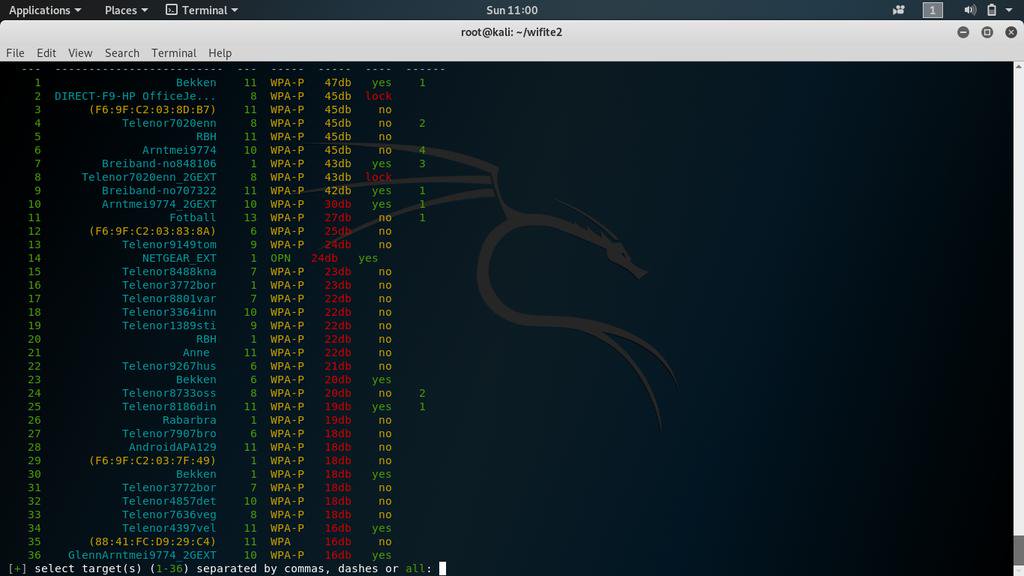Click the network name AndroidAPA129

pos(172,447)
